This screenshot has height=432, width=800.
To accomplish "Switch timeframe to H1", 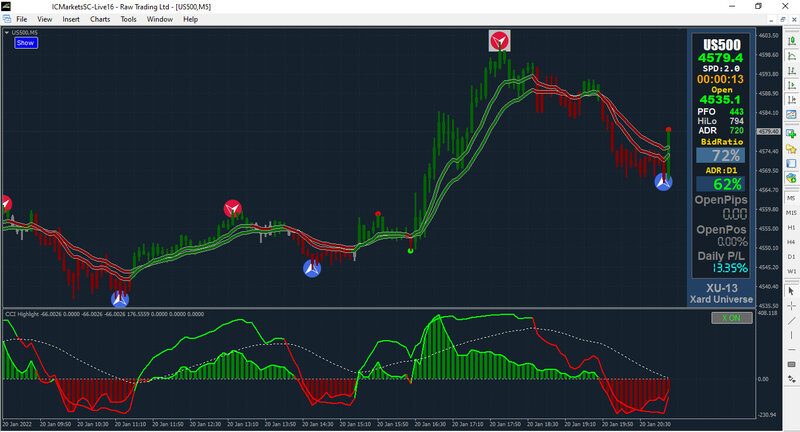I will point(791,227).
